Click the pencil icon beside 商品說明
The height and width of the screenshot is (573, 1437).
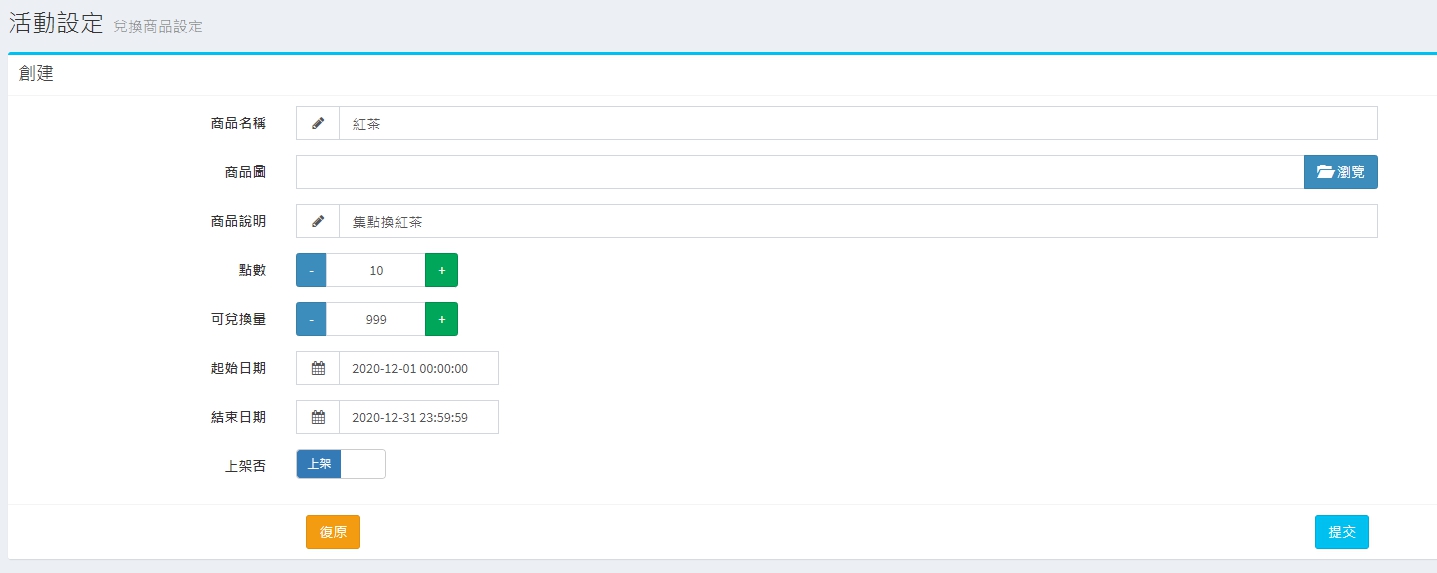click(x=318, y=221)
